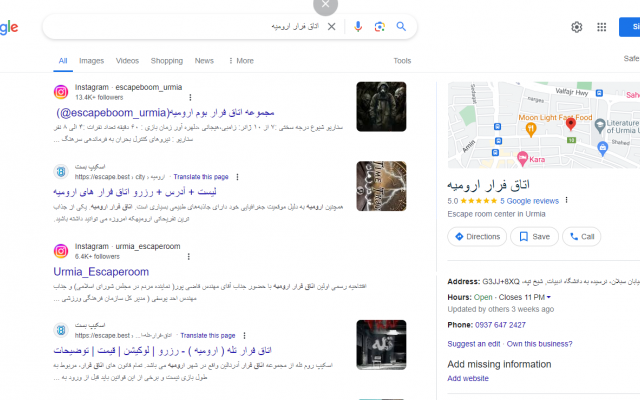Expand the More search categories menu
The image size is (640, 400).
tap(241, 61)
